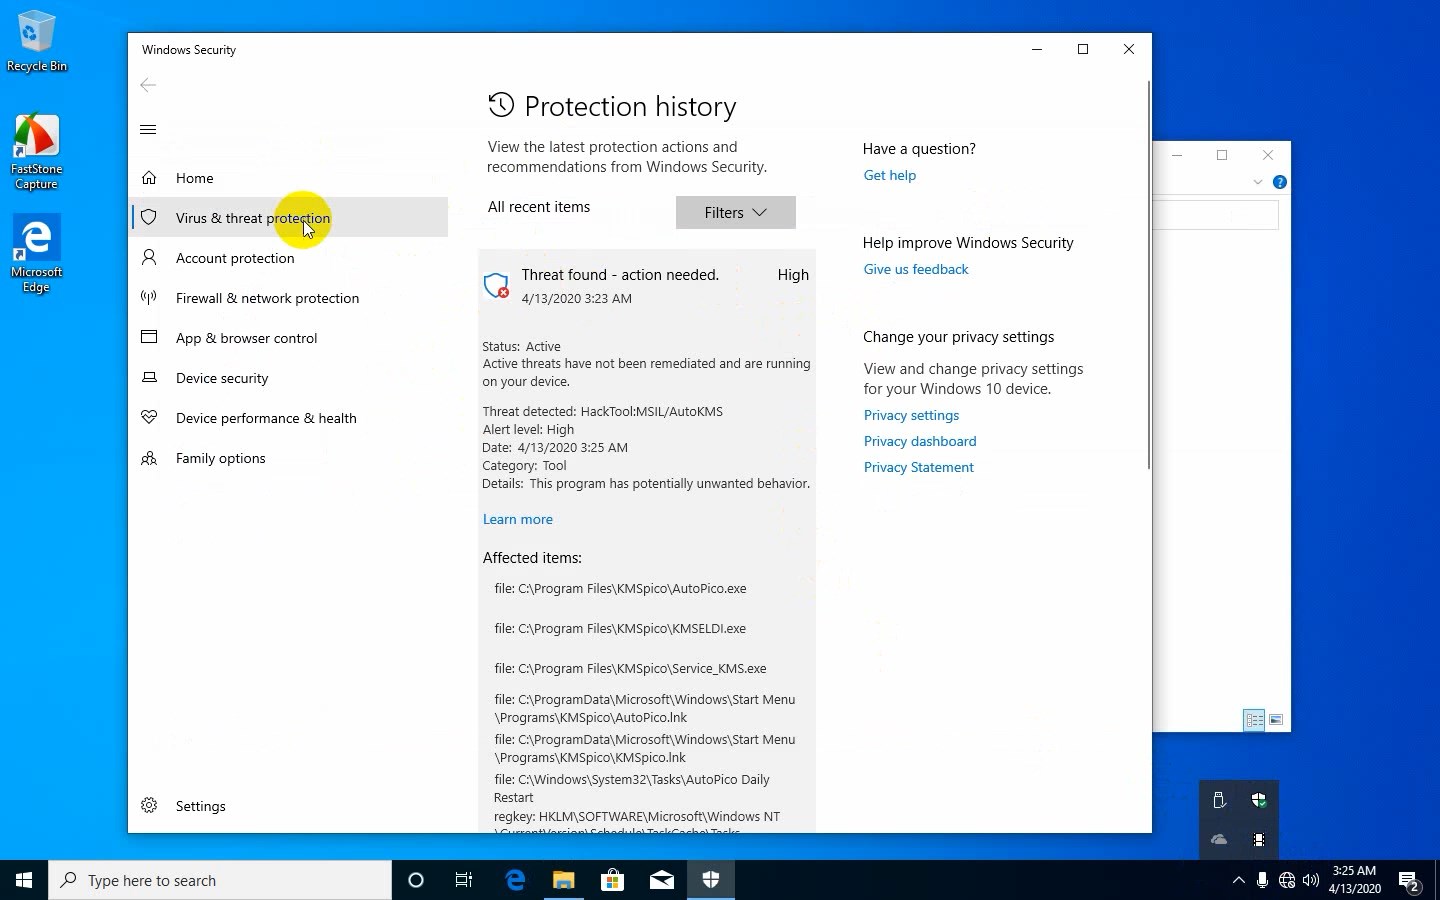Switch to large icons view in background window

[1276, 720]
